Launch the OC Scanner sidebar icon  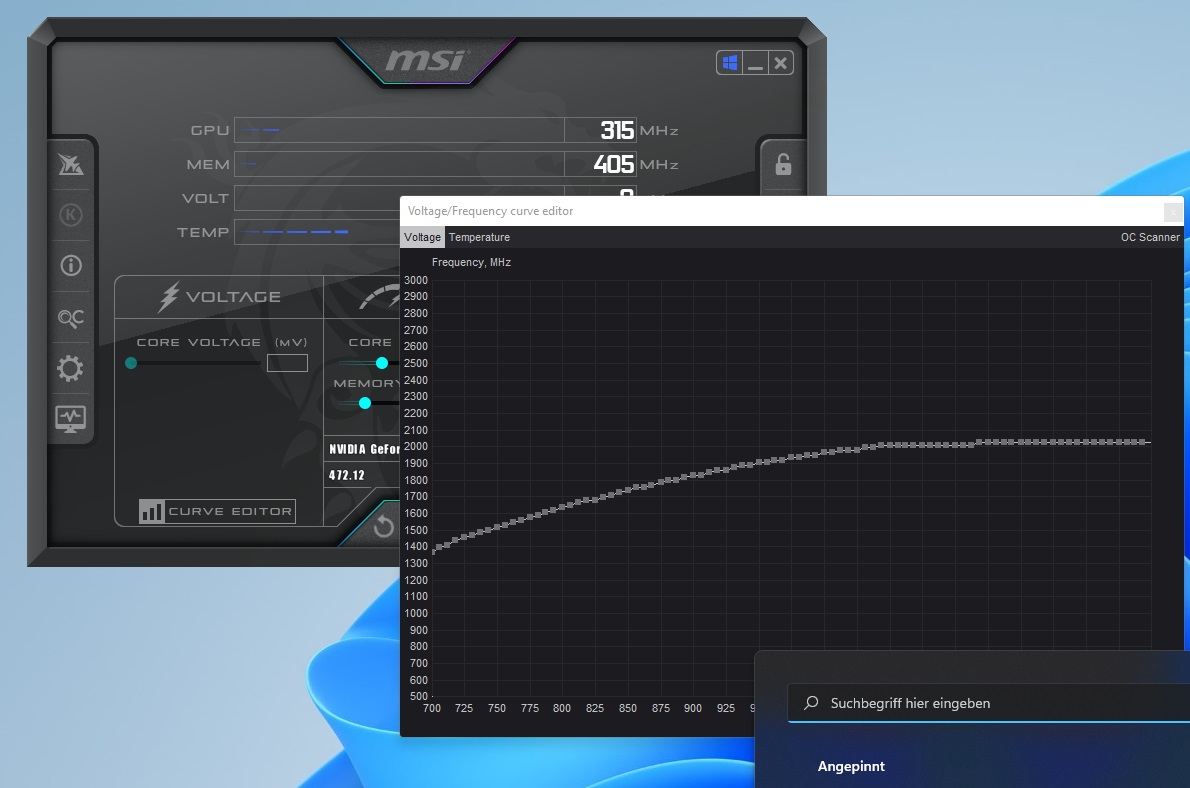71,318
